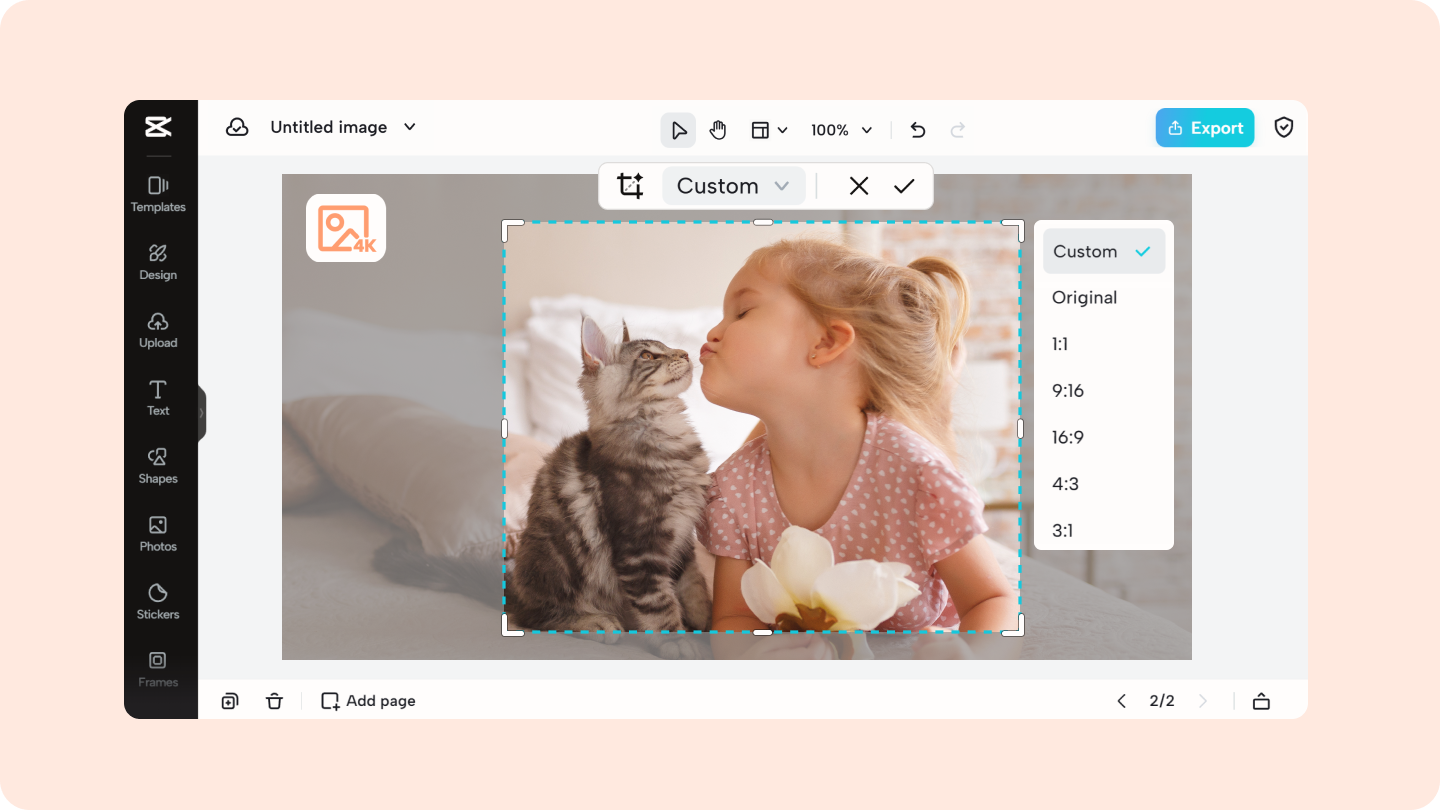This screenshot has height=810, width=1440.
Task: Click Add page button
Action: coord(368,701)
